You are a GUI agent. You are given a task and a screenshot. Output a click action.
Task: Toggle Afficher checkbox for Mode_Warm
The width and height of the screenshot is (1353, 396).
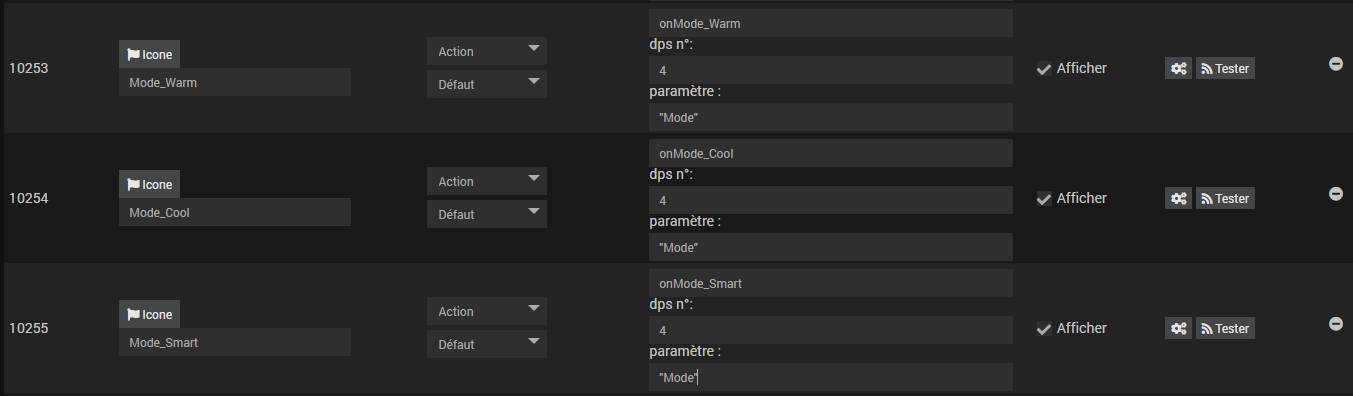[x=1043, y=69]
